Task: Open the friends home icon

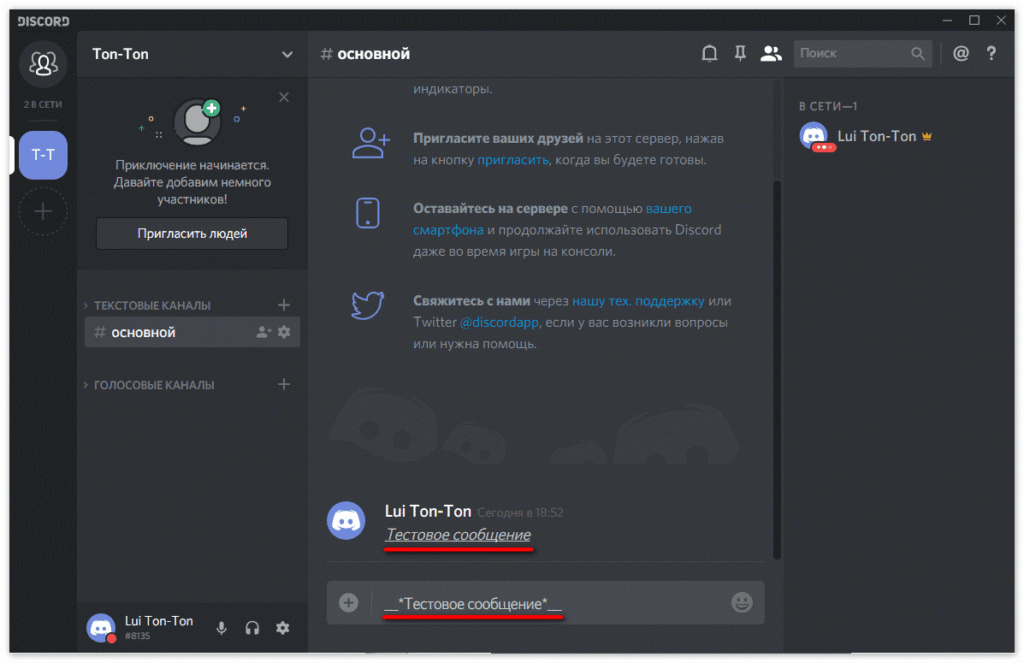Action: point(43,63)
